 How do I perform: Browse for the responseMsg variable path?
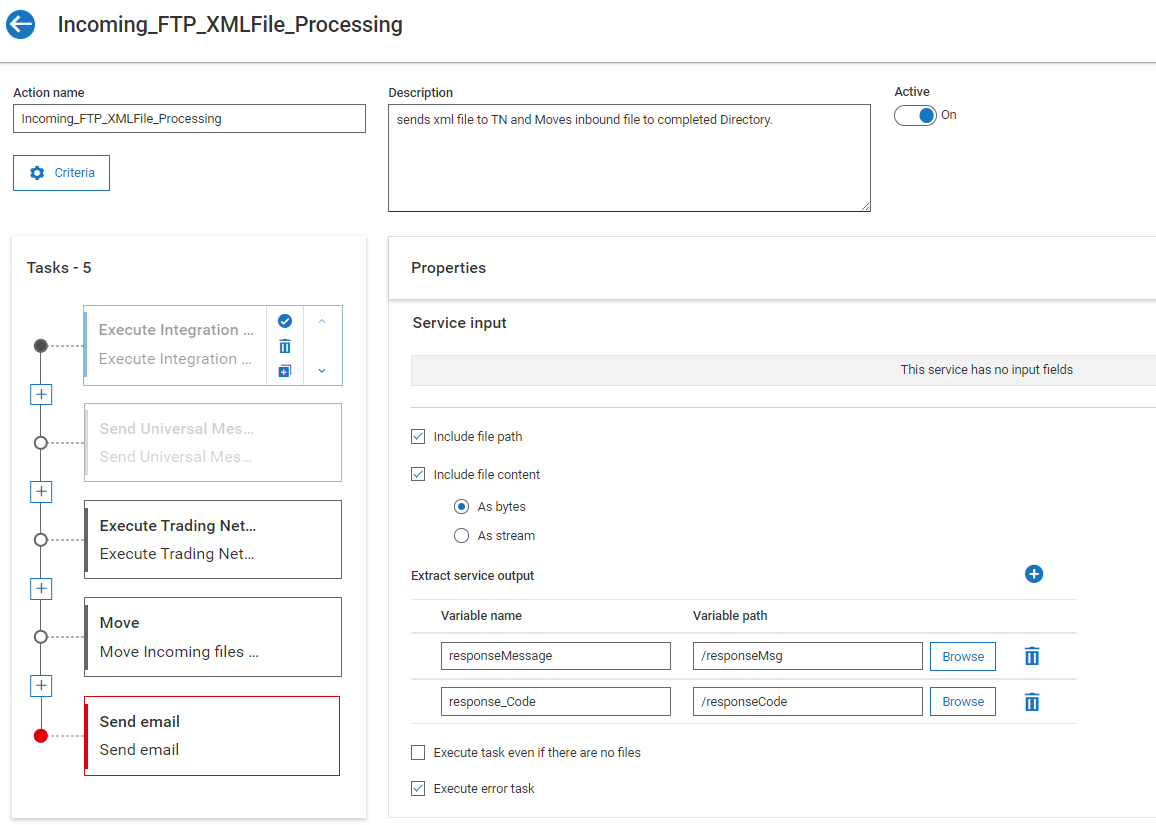tap(962, 656)
